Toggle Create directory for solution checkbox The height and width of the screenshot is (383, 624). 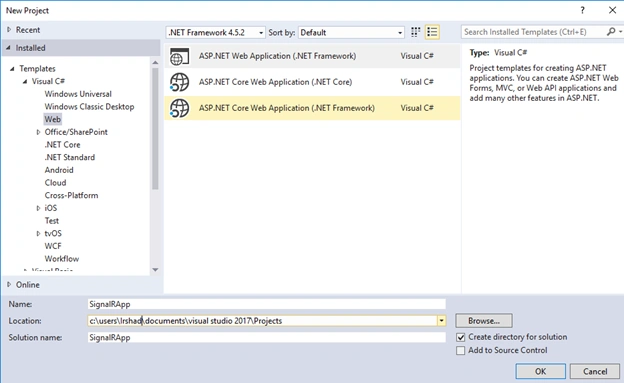[460, 337]
